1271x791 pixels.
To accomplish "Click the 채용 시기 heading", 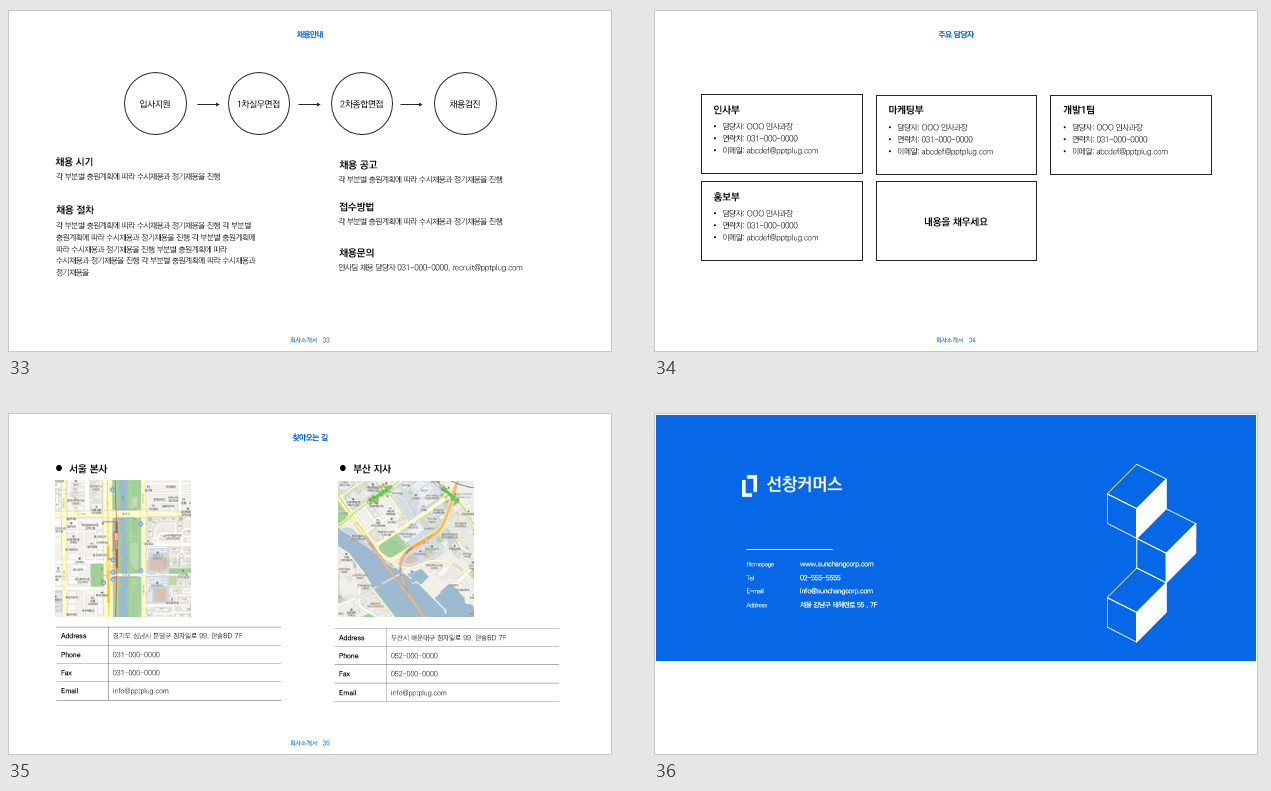I will pyautogui.click(x=75, y=161).
